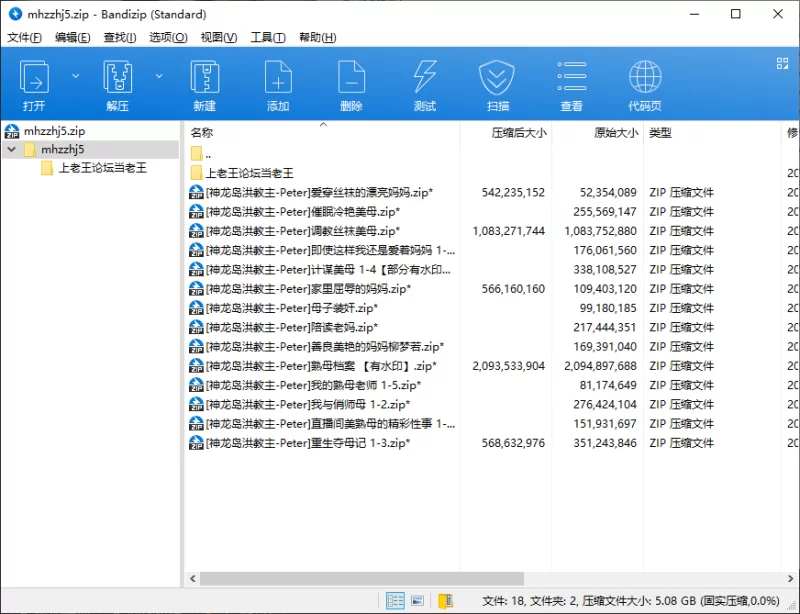Switch to thumbnail view in status bar

pos(419,600)
